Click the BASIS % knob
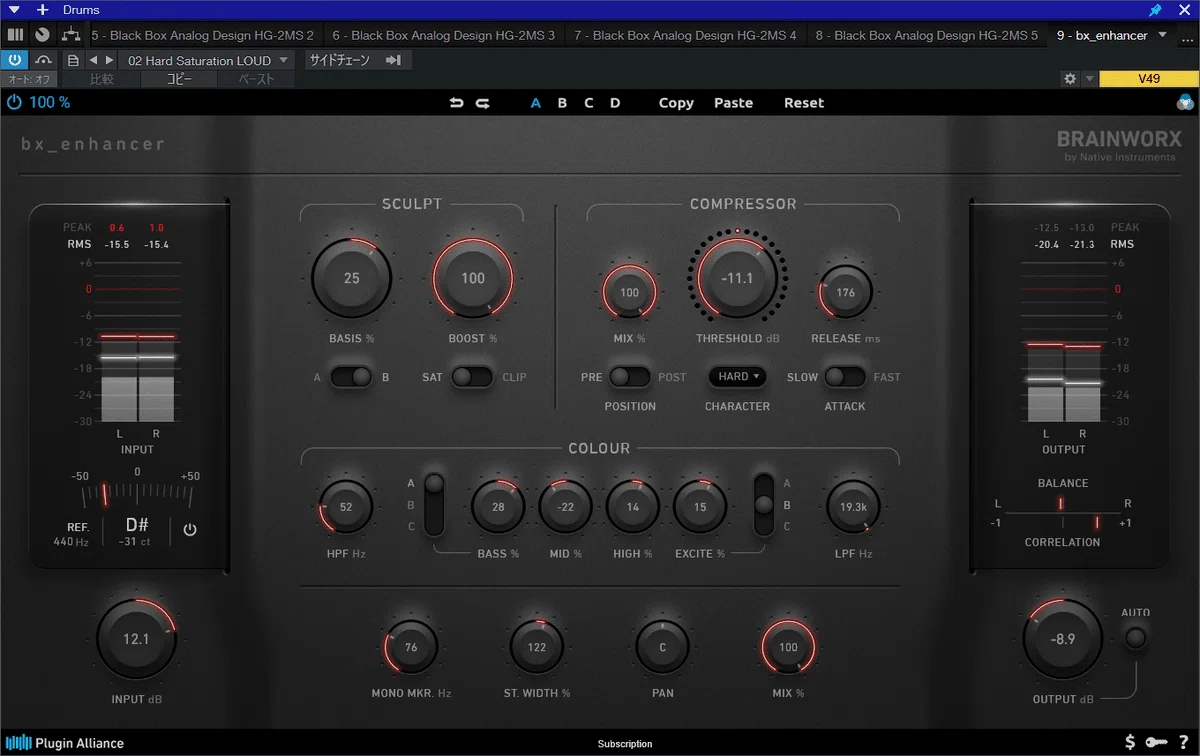The height and width of the screenshot is (756, 1200). coord(351,278)
